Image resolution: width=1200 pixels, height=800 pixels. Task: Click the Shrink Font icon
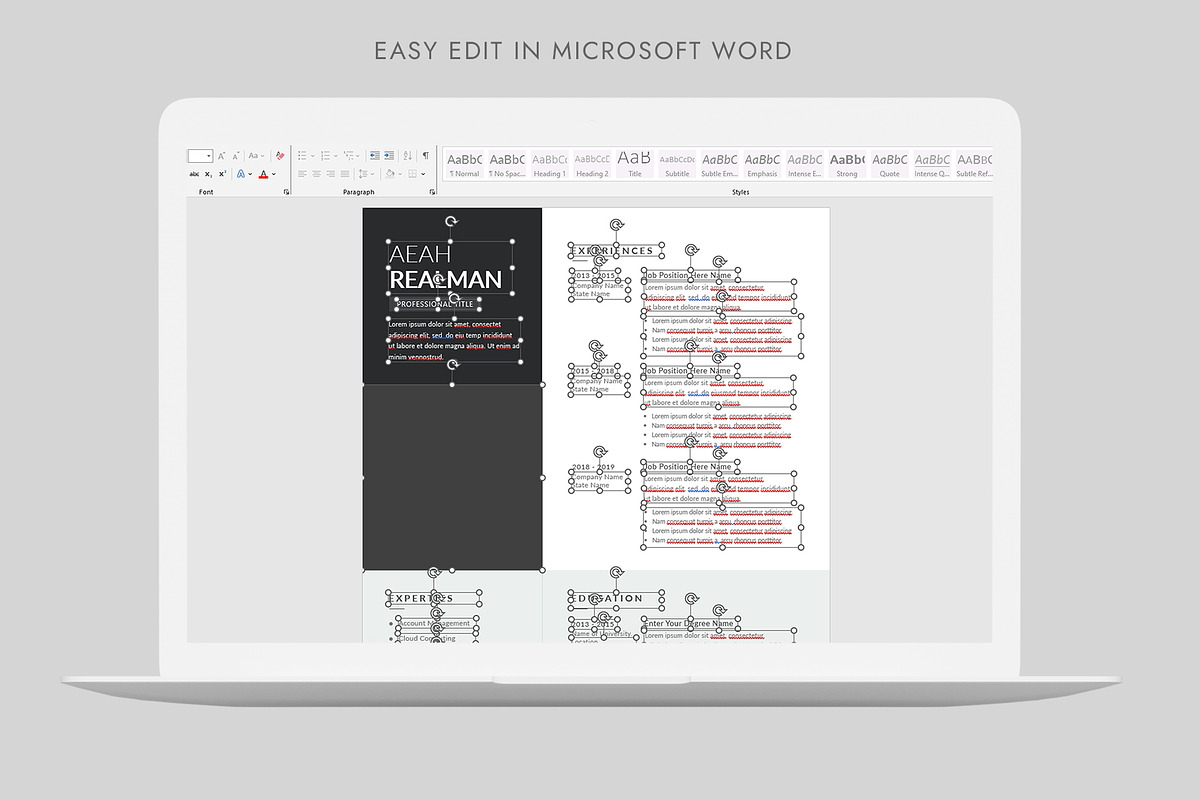236,156
